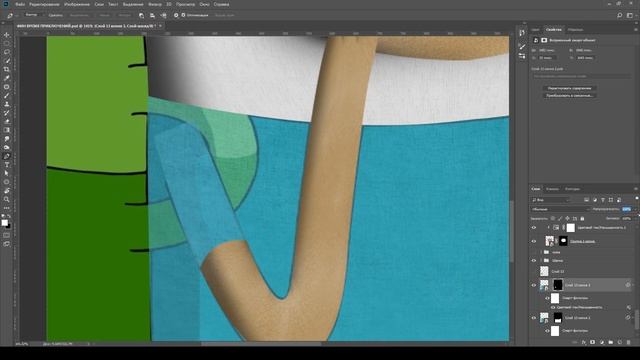640x360 pixels.
Task: Select the Lasso tool
Action: [x=7, y=52]
